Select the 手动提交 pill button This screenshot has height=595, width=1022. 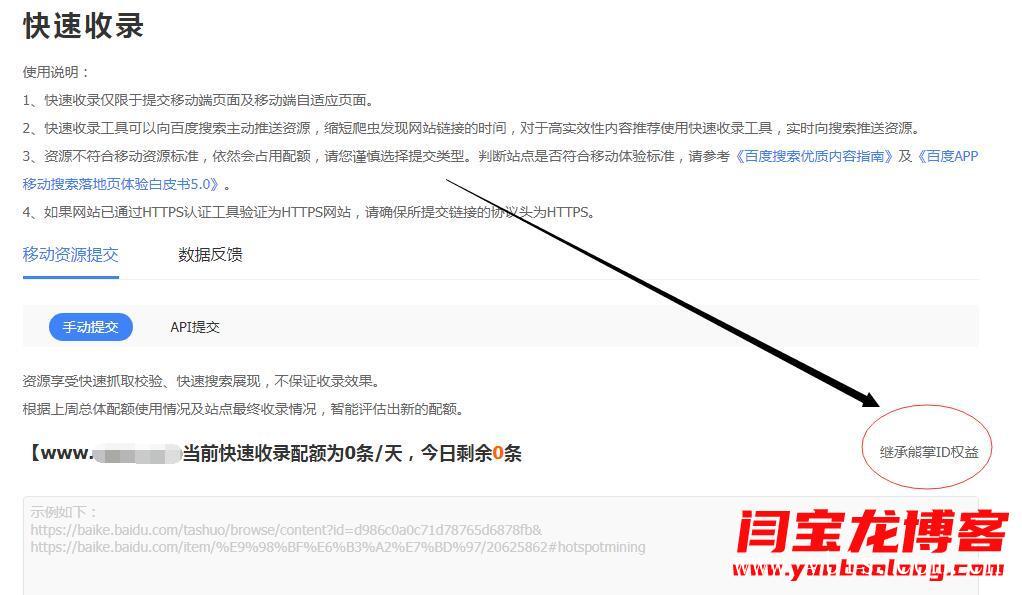pyautogui.click(x=91, y=327)
